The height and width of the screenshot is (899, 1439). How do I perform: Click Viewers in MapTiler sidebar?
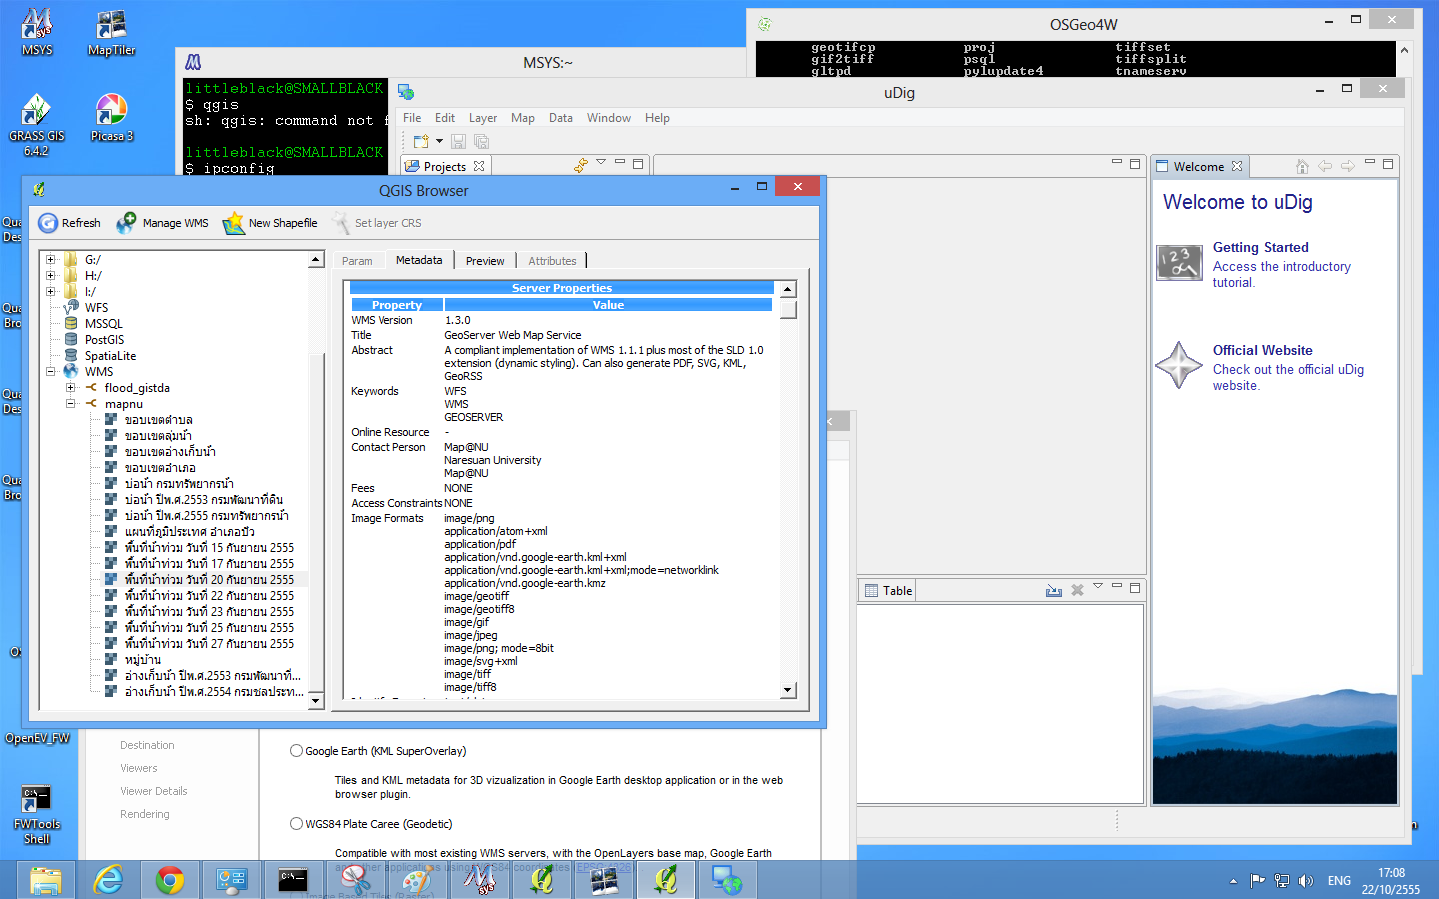point(139,768)
